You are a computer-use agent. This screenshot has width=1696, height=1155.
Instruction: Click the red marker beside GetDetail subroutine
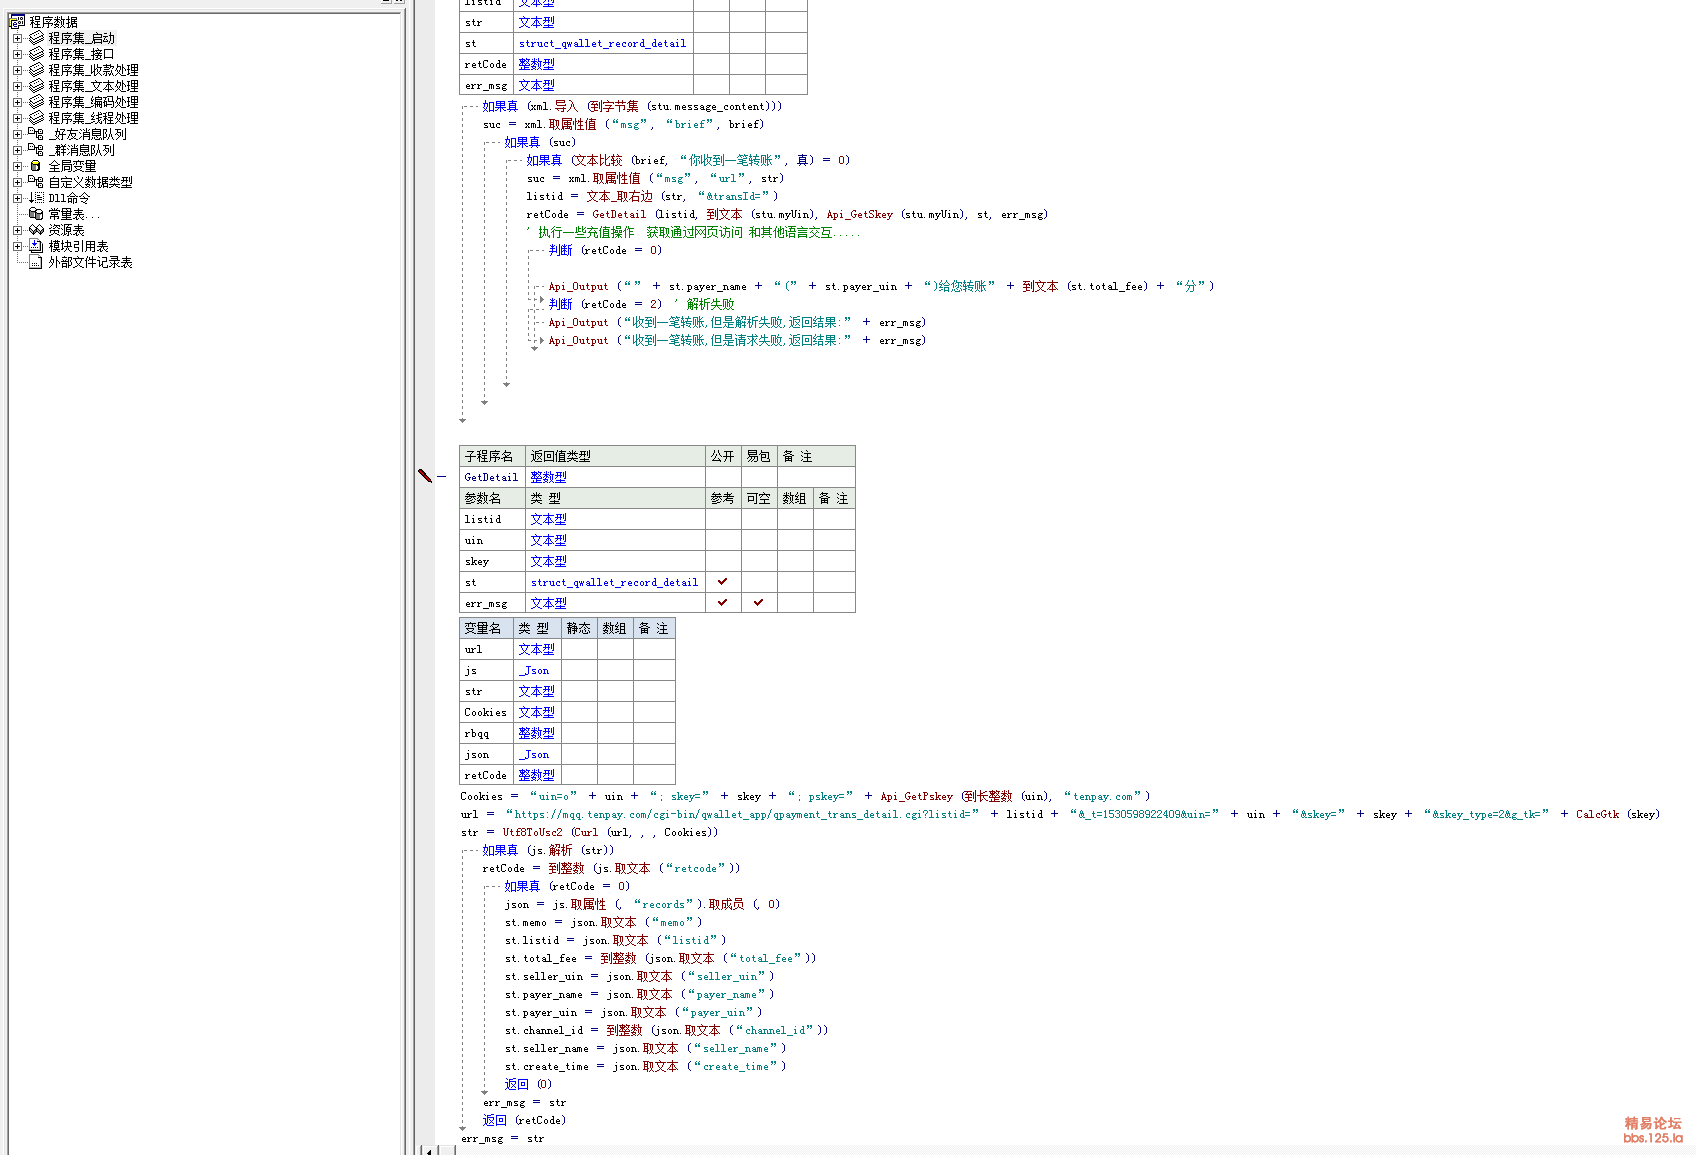425,476
